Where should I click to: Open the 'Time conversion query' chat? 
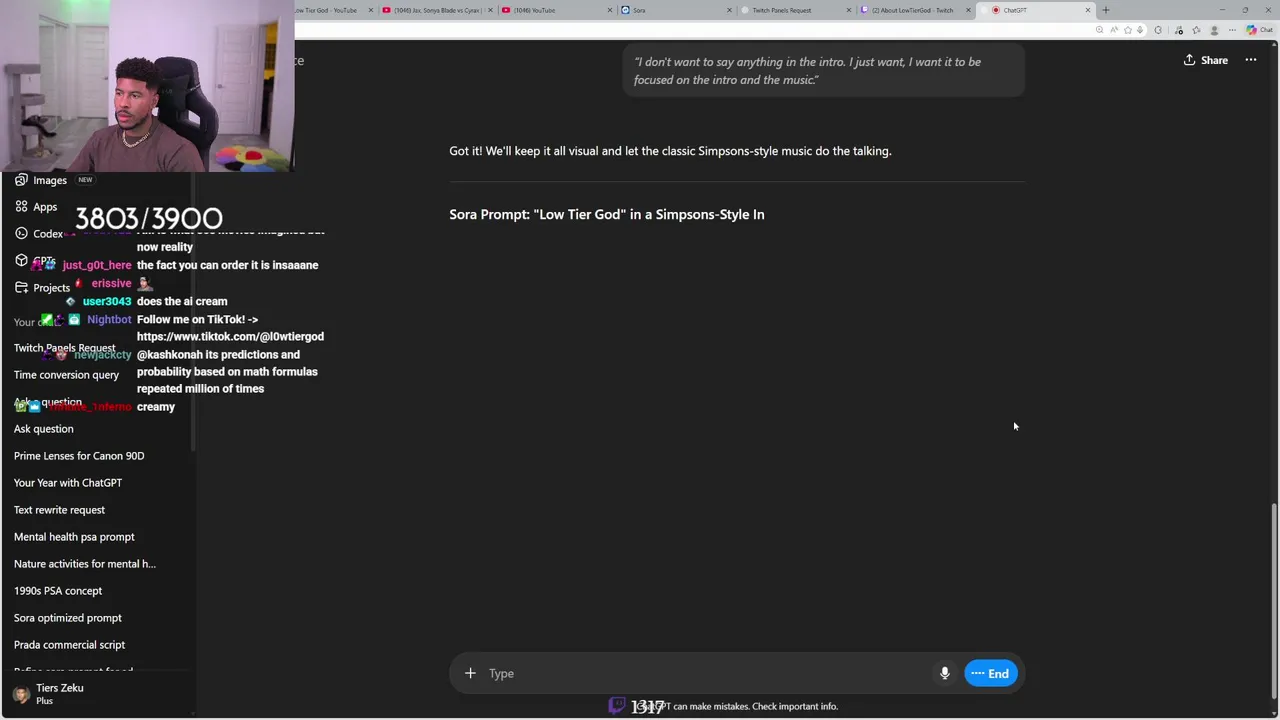66,375
